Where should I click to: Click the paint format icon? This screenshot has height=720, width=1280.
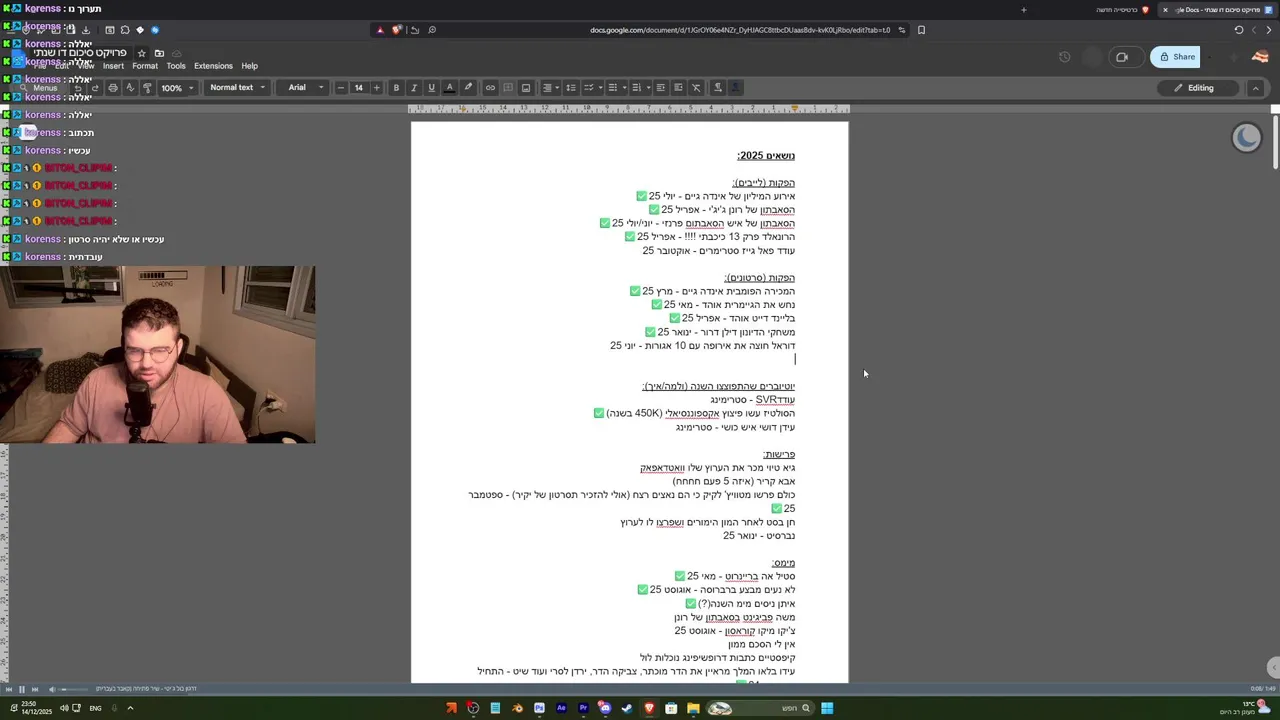pyautogui.click(x=147, y=88)
